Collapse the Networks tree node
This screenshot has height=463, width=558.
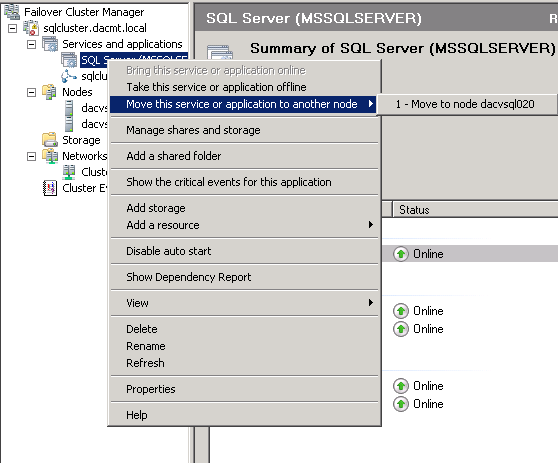32,156
